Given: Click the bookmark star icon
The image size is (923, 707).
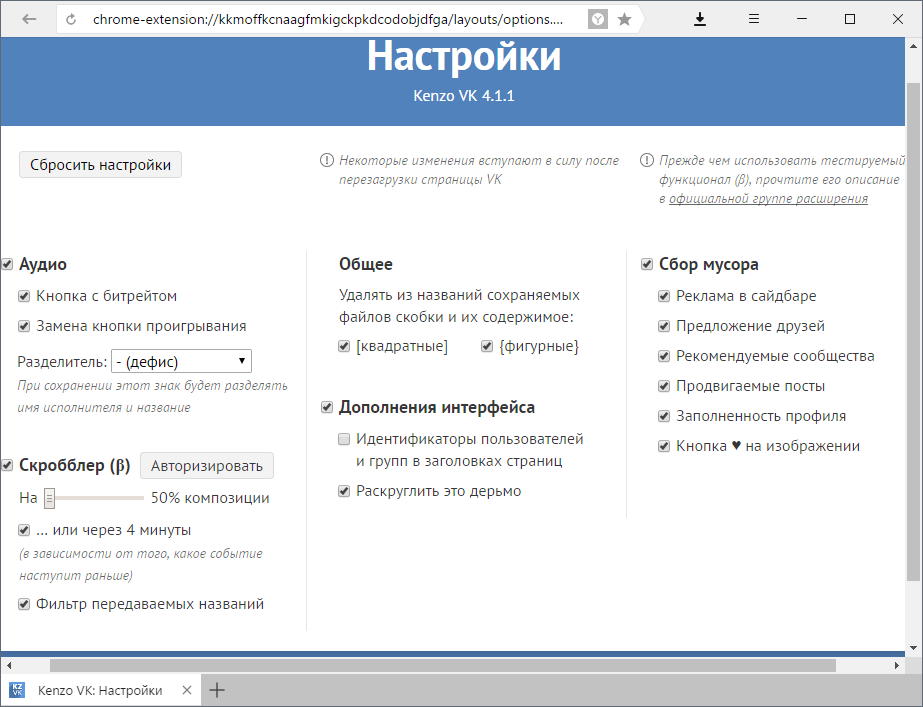Looking at the screenshot, I should click(x=624, y=19).
